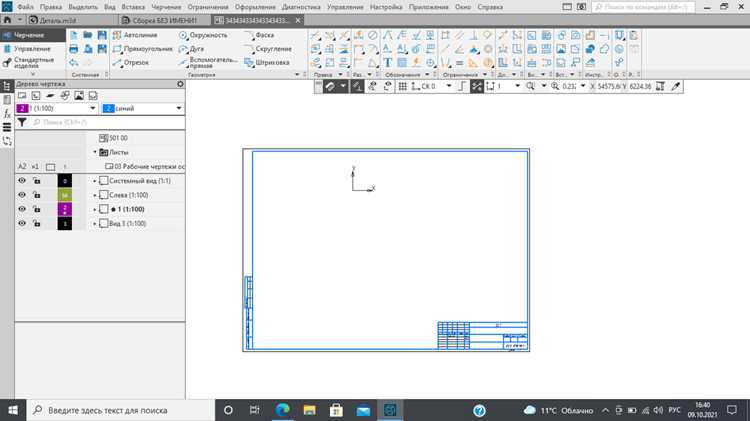Click the eyedropper icon in view toolbar
Image resolution: width=750 pixels, height=421 pixels.
(x=675, y=86)
